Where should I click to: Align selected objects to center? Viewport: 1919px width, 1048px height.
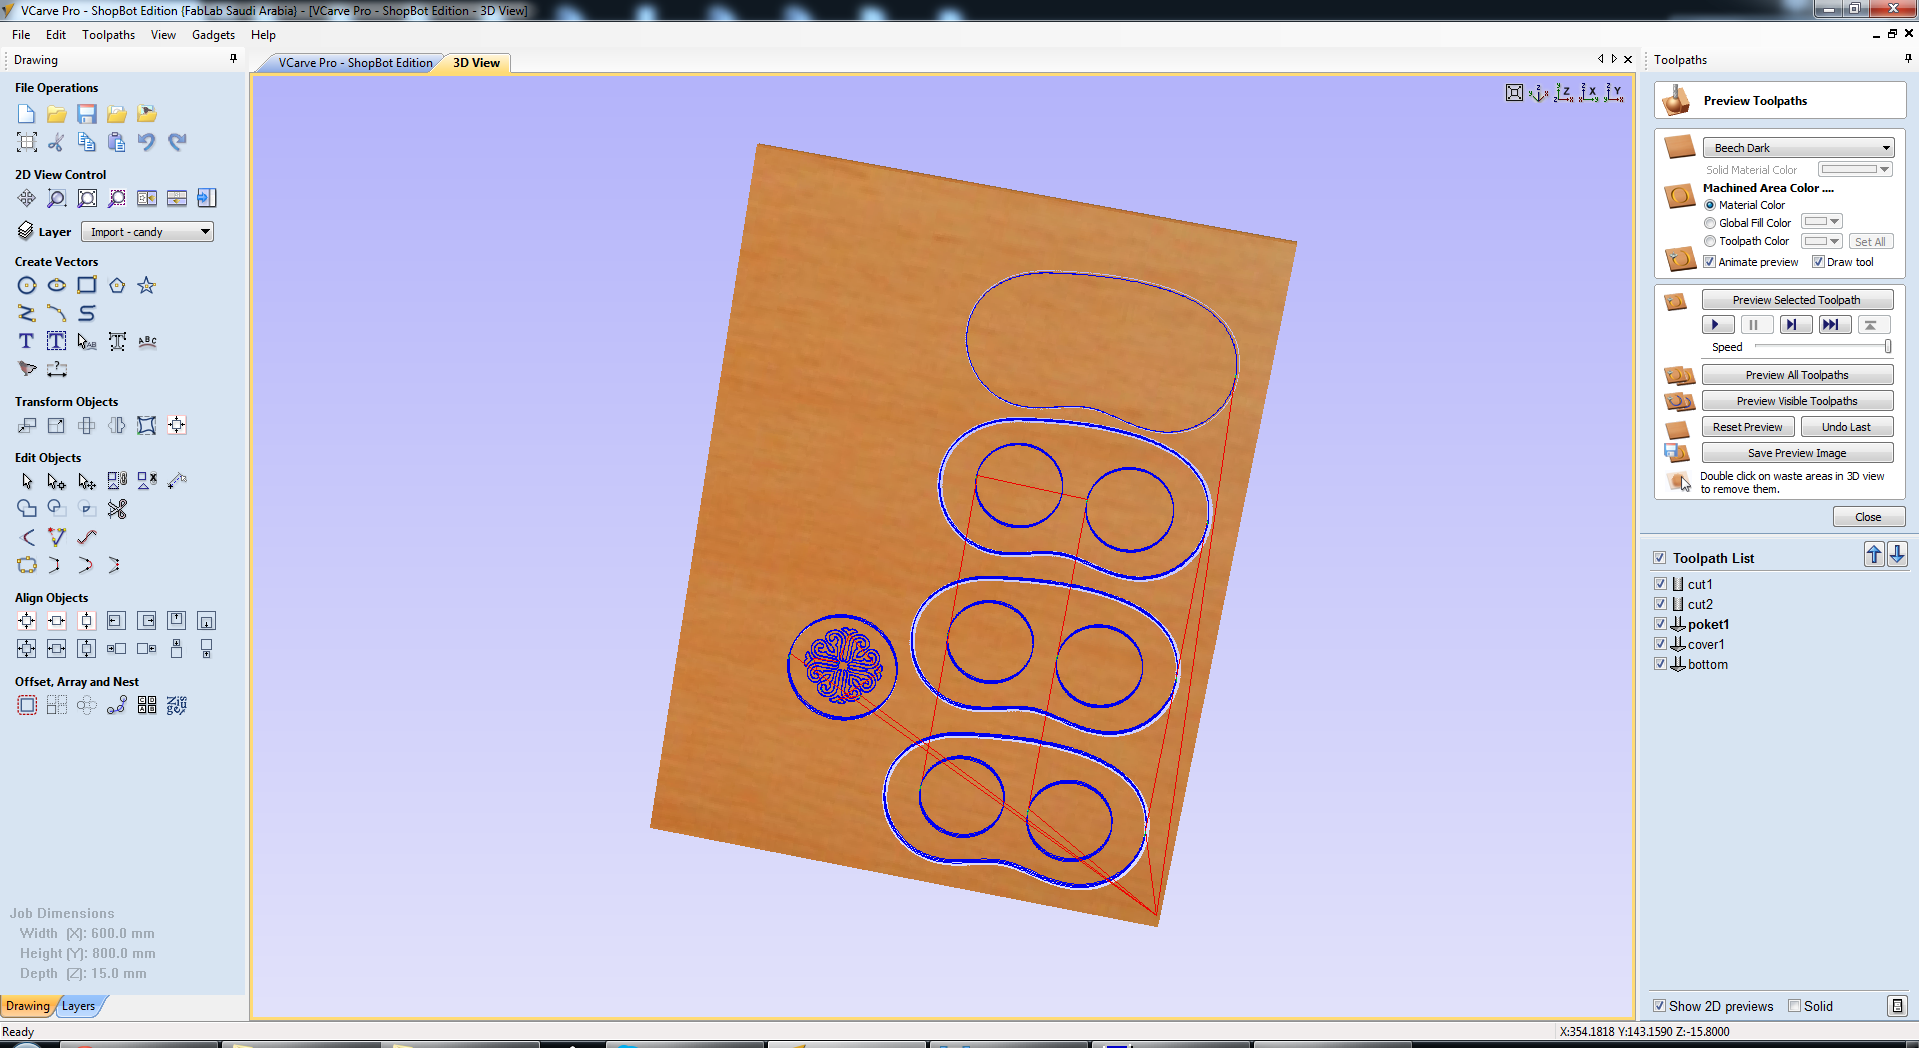click(x=27, y=622)
